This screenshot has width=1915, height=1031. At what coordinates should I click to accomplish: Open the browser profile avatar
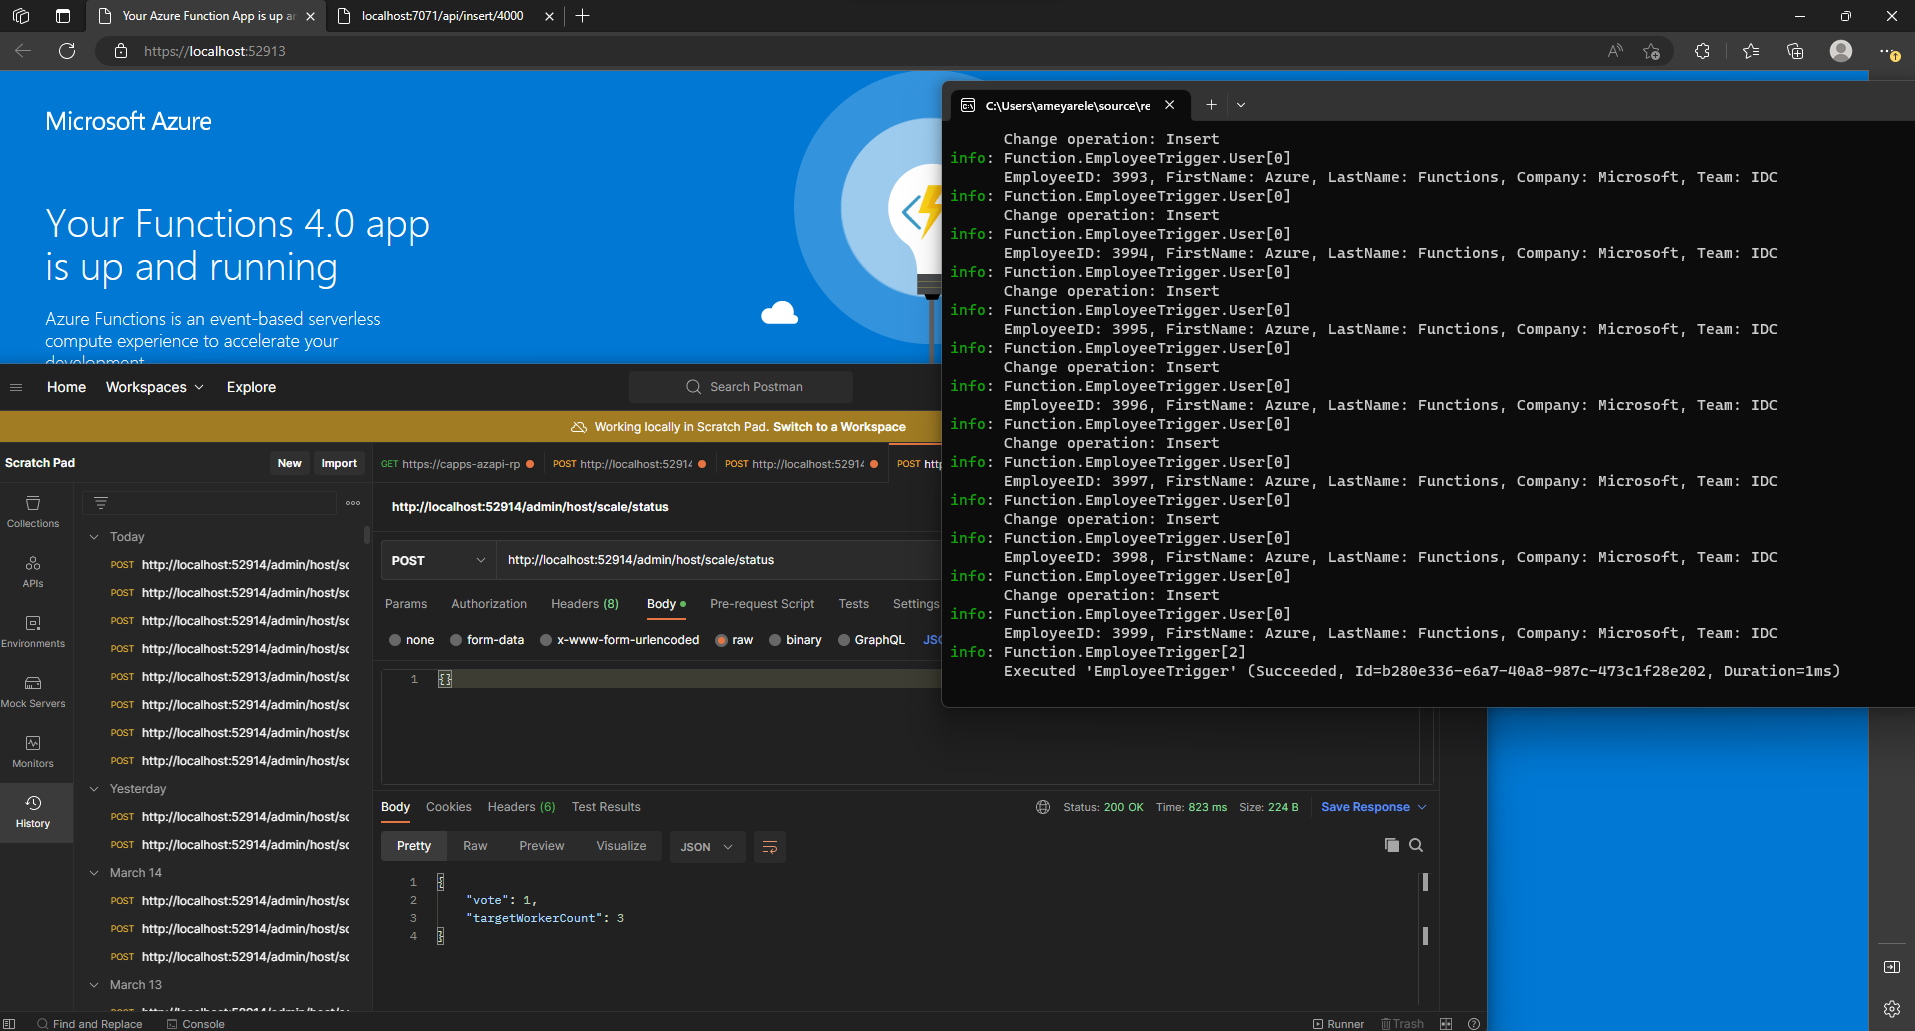(1841, 51)
